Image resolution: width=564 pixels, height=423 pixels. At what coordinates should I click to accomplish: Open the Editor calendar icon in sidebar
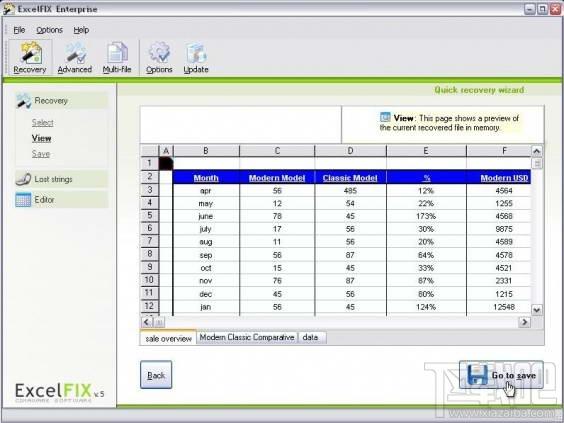[x=23, y=200]
